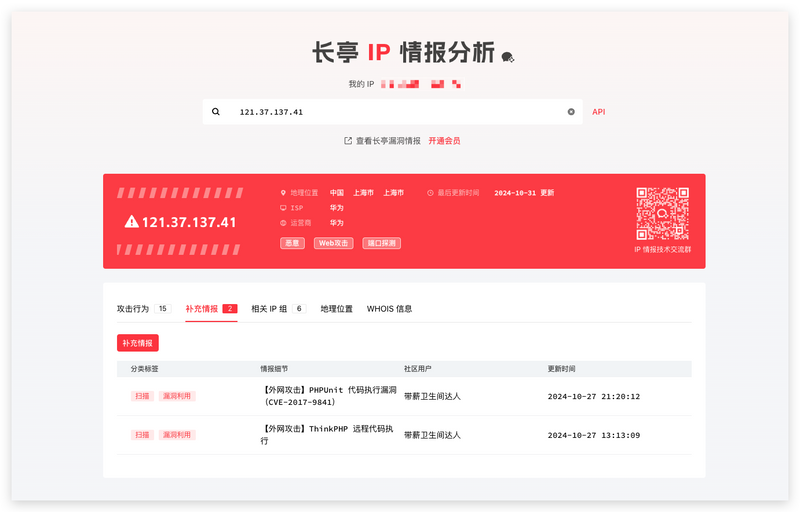Screen dimensions: 800x512
Task: Click the 长亭 IP 情报分析 page title
Action: click(404, 53)
